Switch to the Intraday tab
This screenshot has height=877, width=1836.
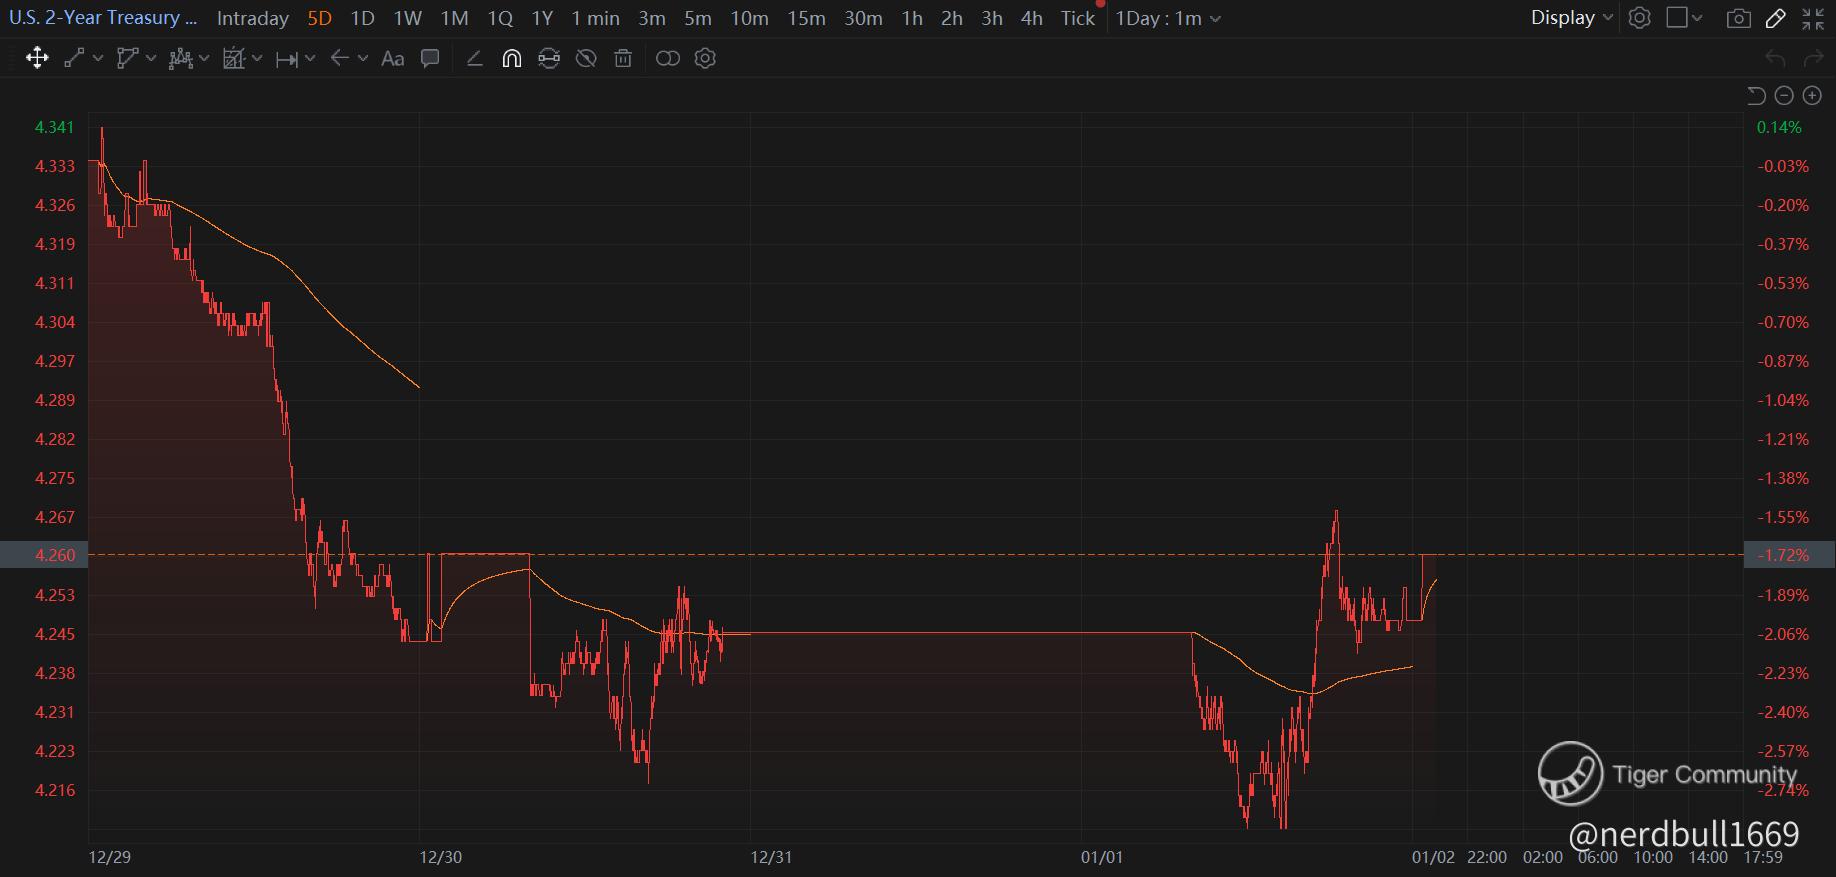click(252, 18)
